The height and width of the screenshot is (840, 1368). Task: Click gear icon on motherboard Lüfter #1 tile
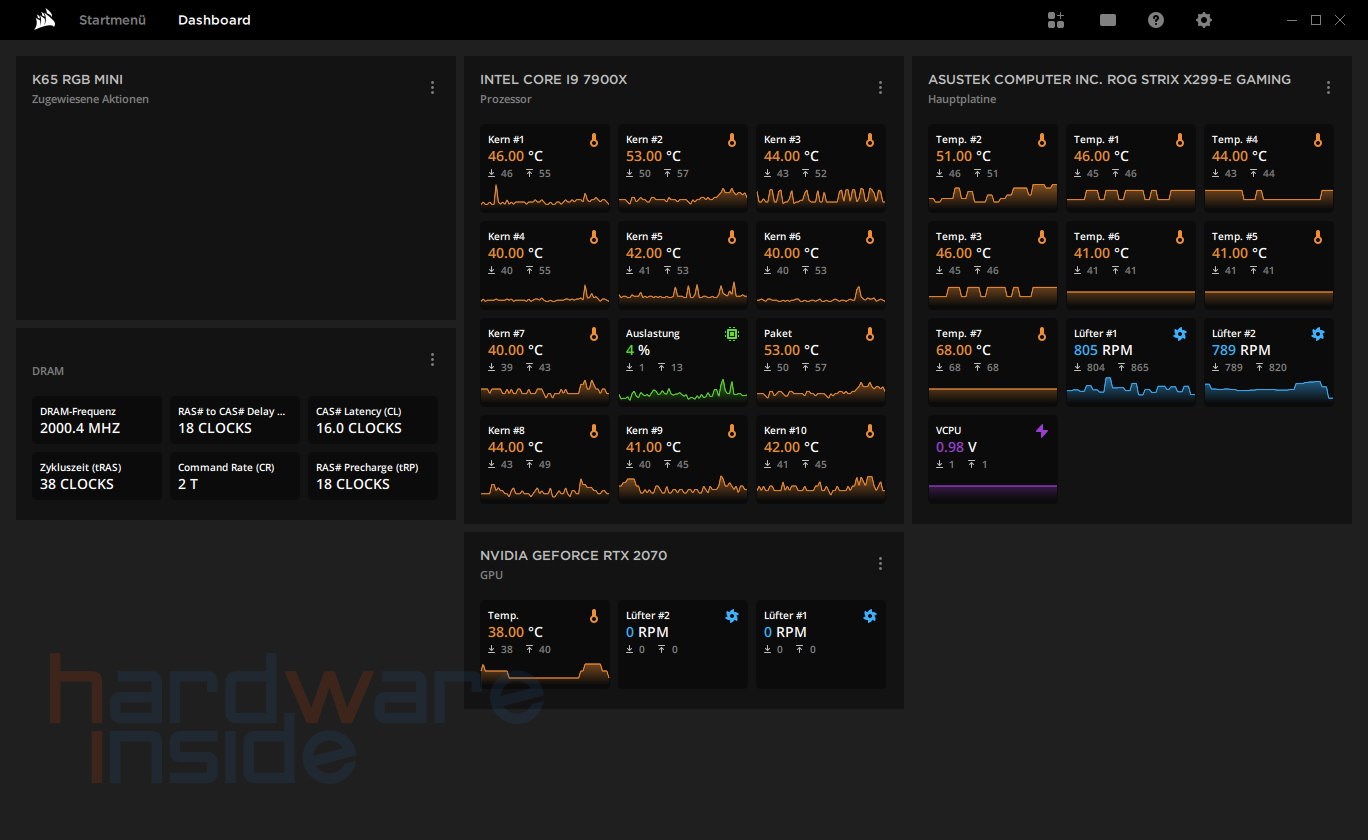pyautogui.click(x=1180, y=334)
